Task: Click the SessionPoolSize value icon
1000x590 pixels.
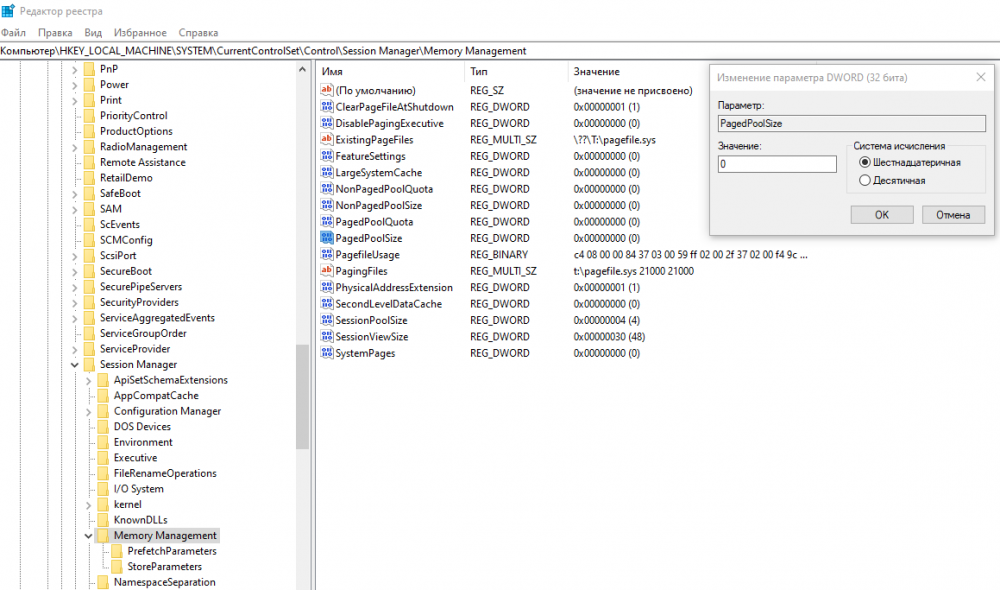Action: 326,320
